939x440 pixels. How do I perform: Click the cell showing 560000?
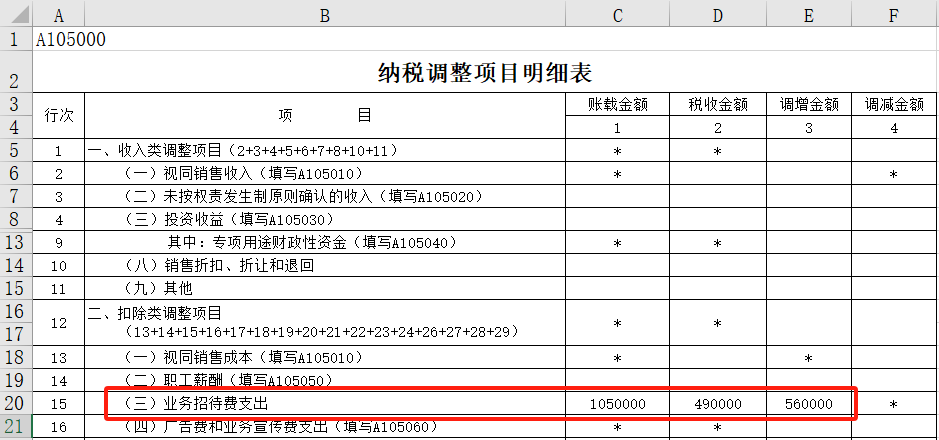pos(808,403)
